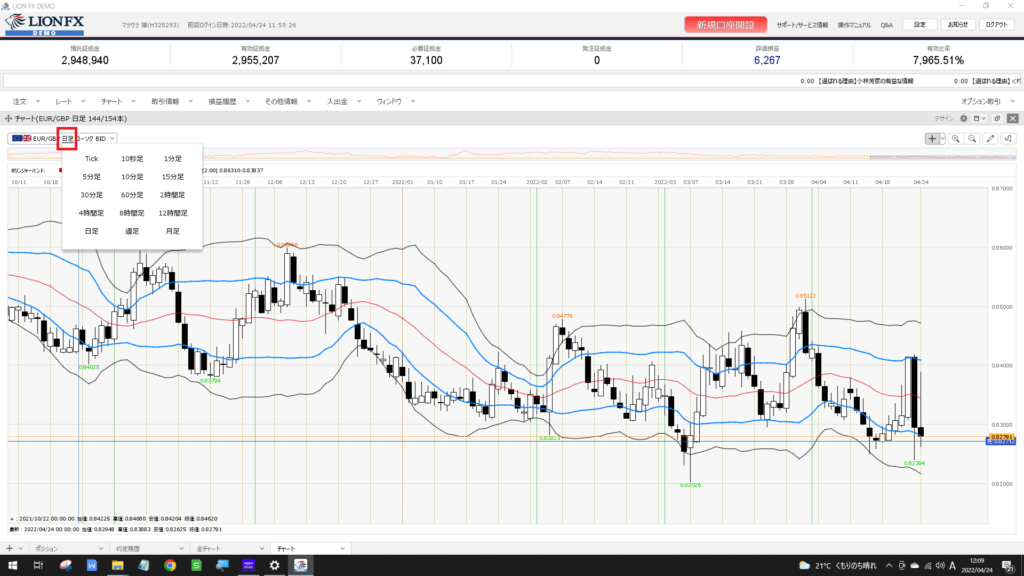Click the move handle beside the chart title
The image size is (1024, 576).
pyautogui.click(x=8, y=119)
